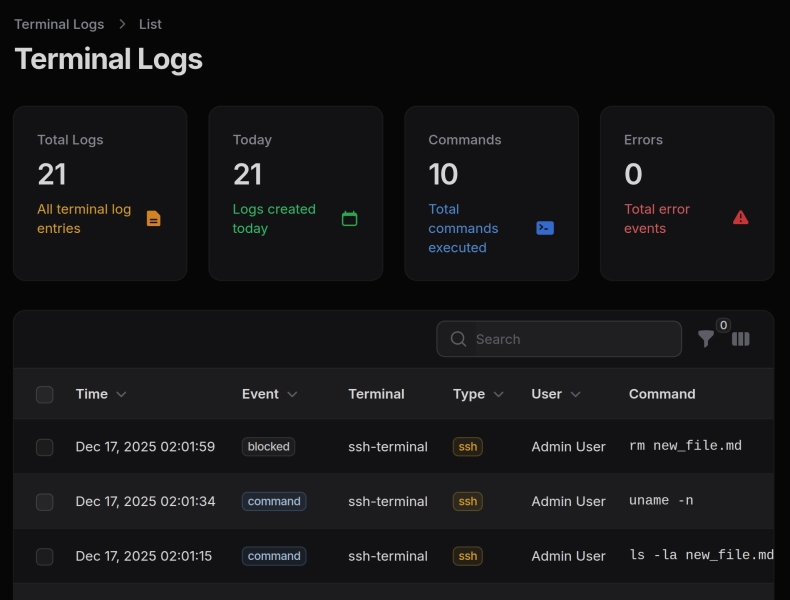
Task: Click the rm new_file.md command text
Action: (x=685, y=446)
